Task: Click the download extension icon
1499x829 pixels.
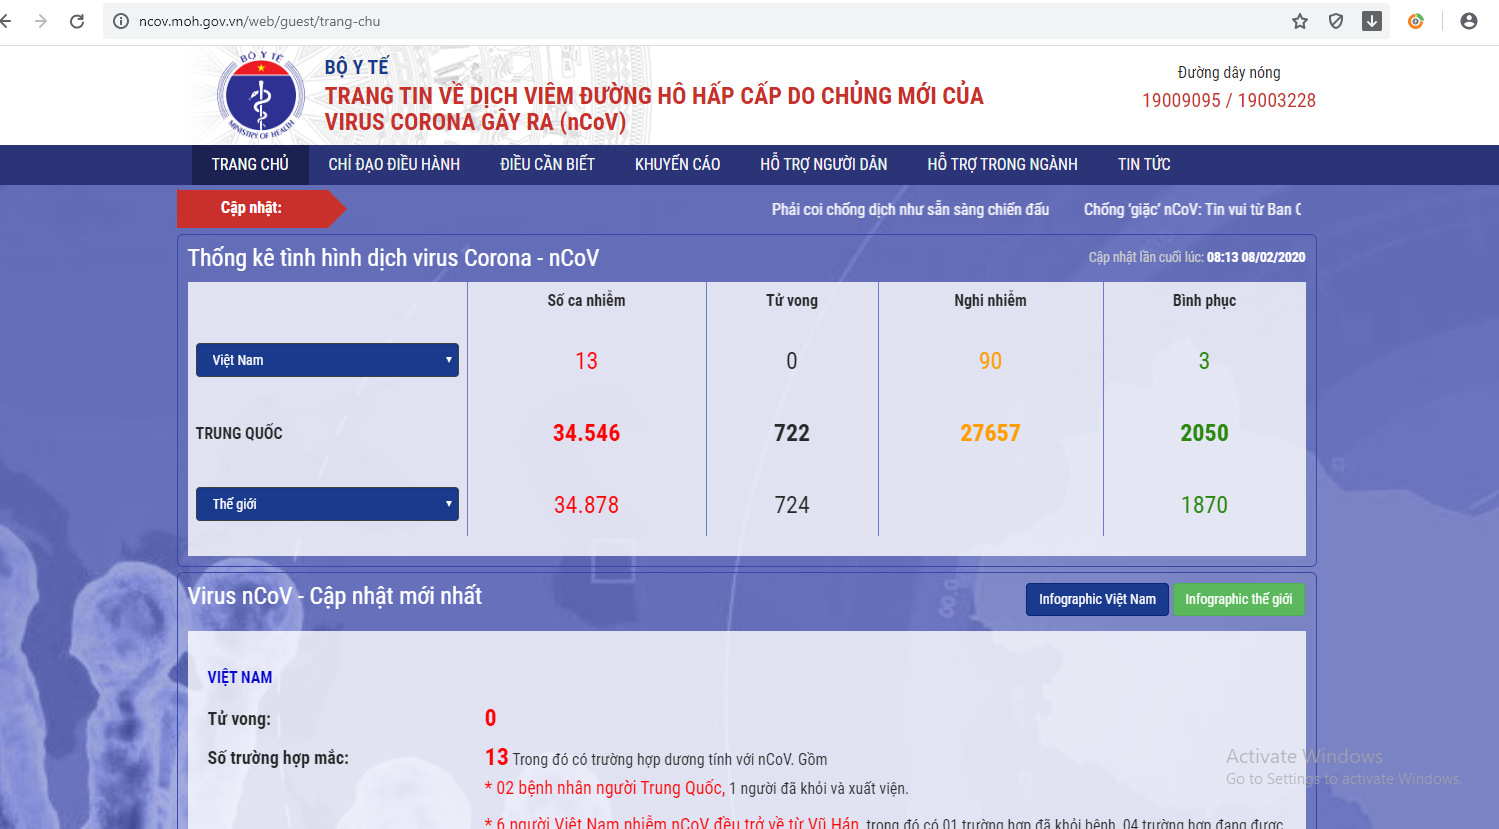Action: (x=1372, y=21)
